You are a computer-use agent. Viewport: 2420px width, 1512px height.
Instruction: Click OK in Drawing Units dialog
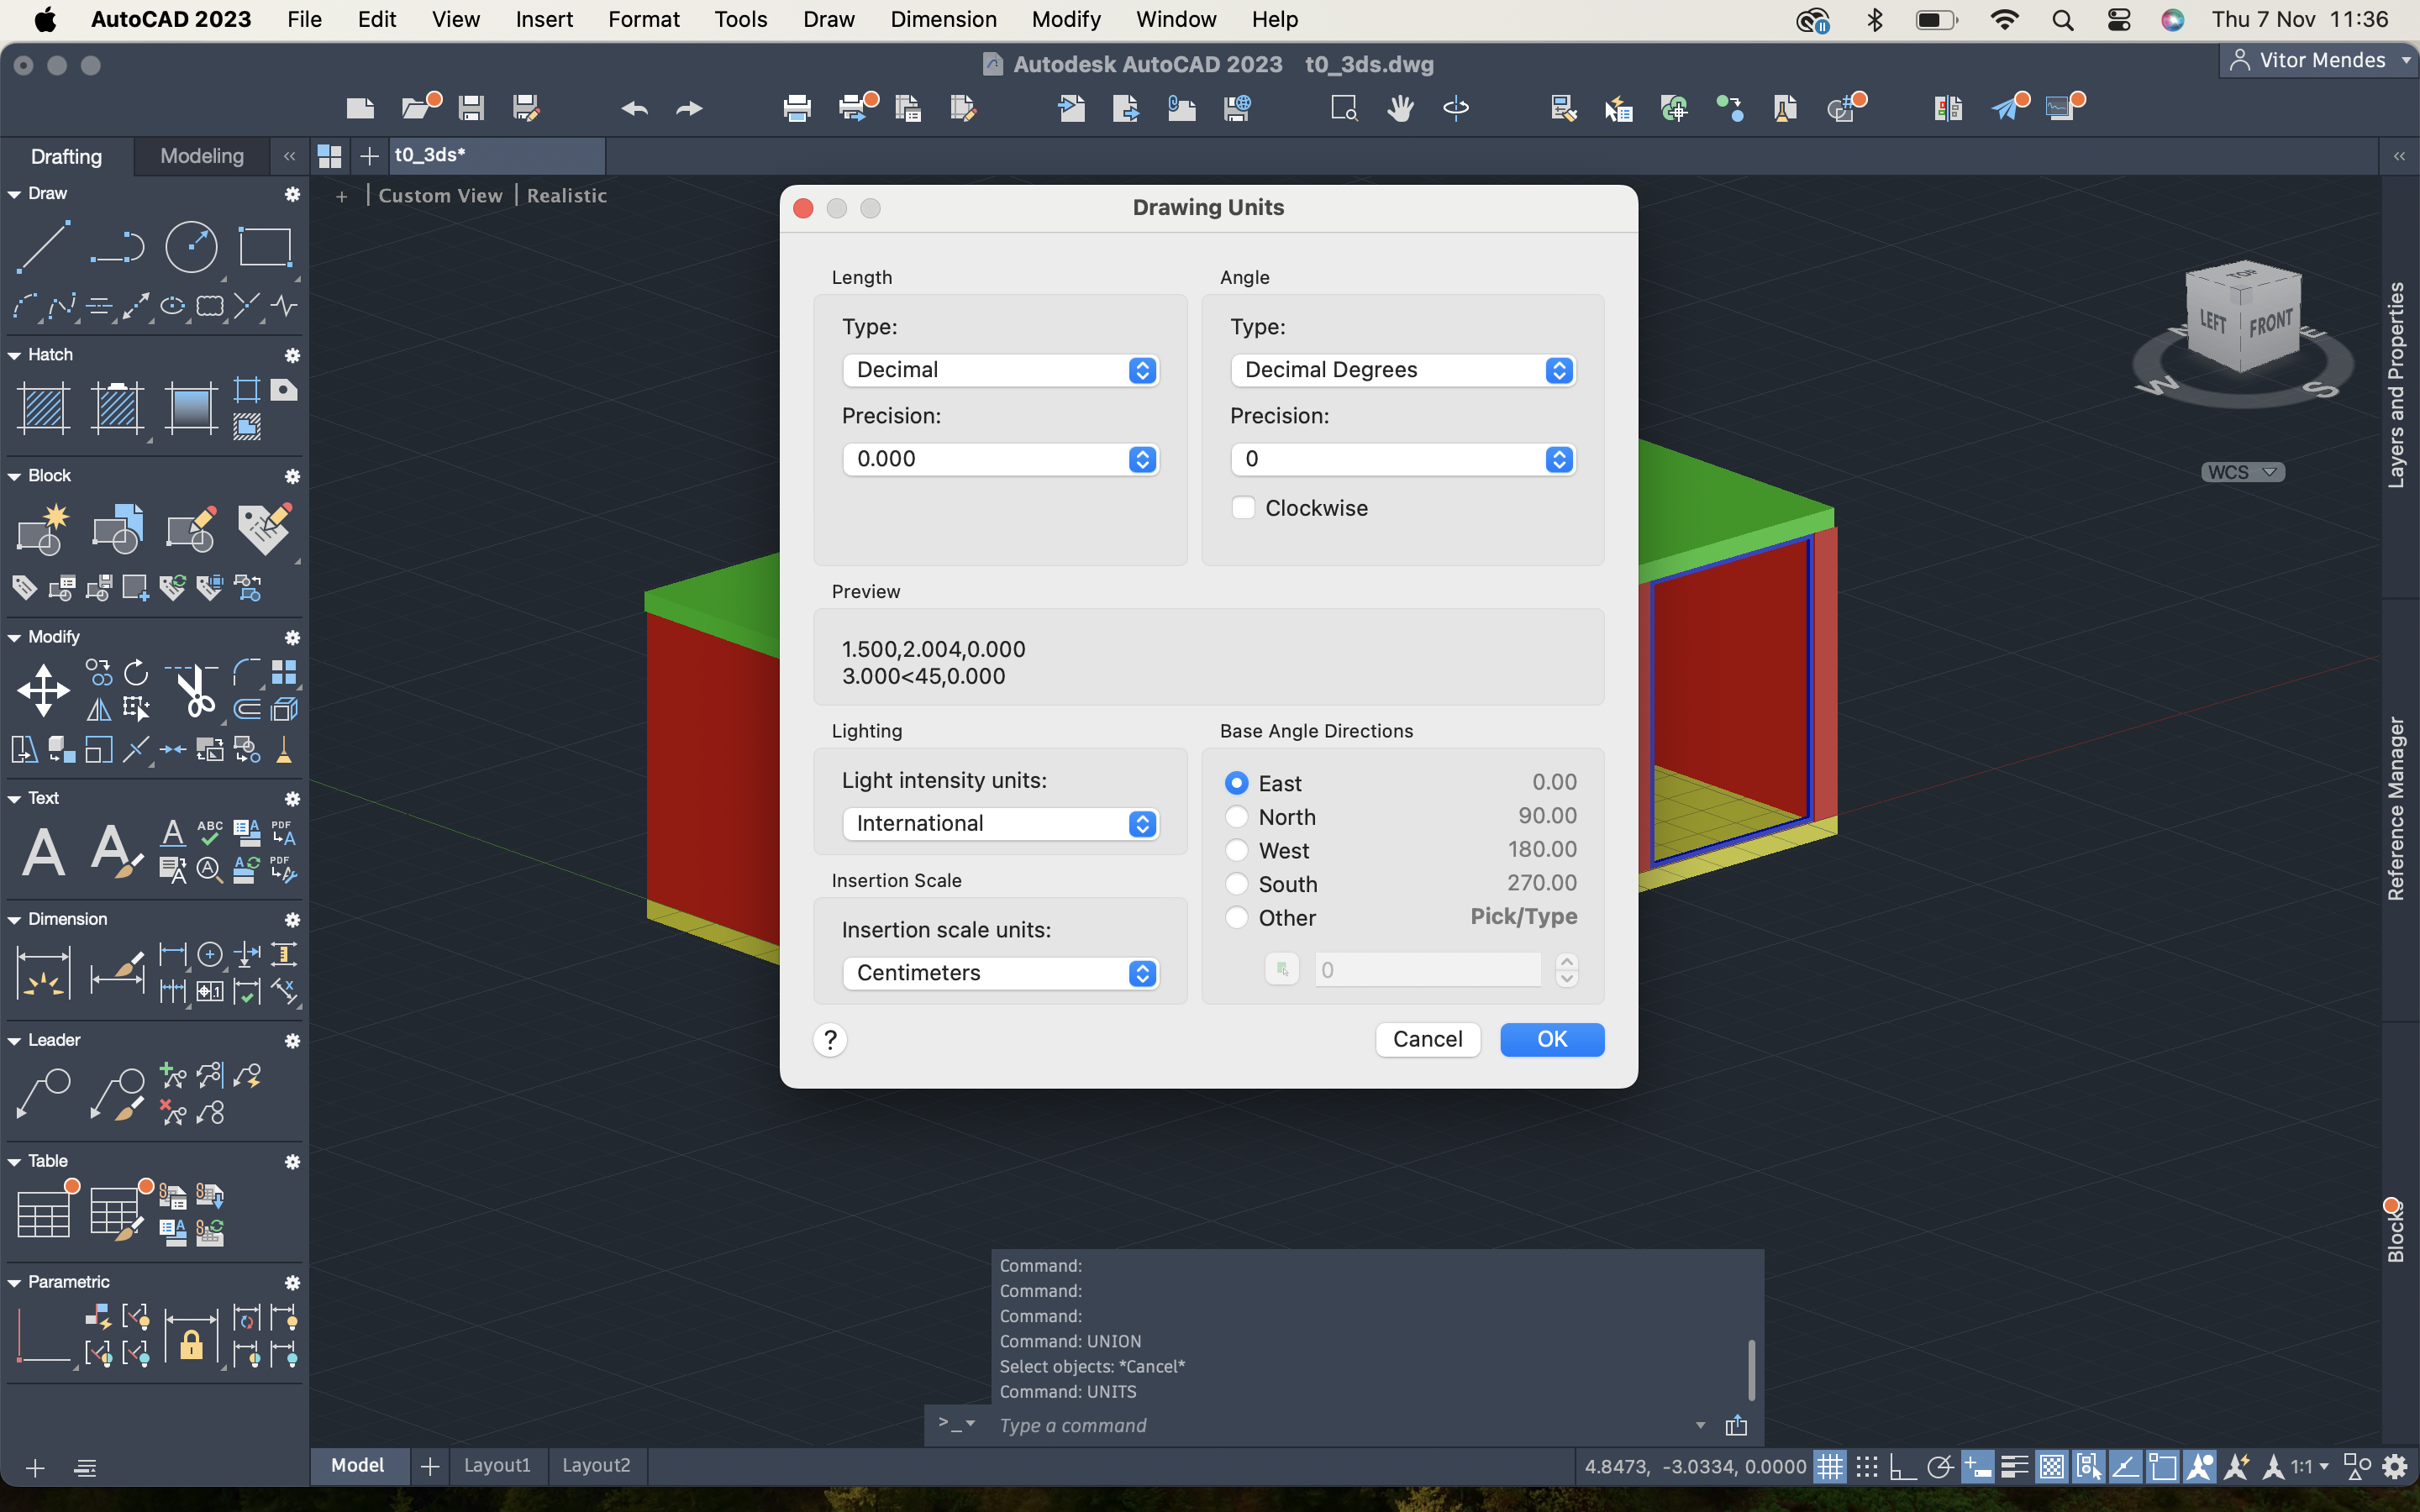click(x=1552, y=1039)
